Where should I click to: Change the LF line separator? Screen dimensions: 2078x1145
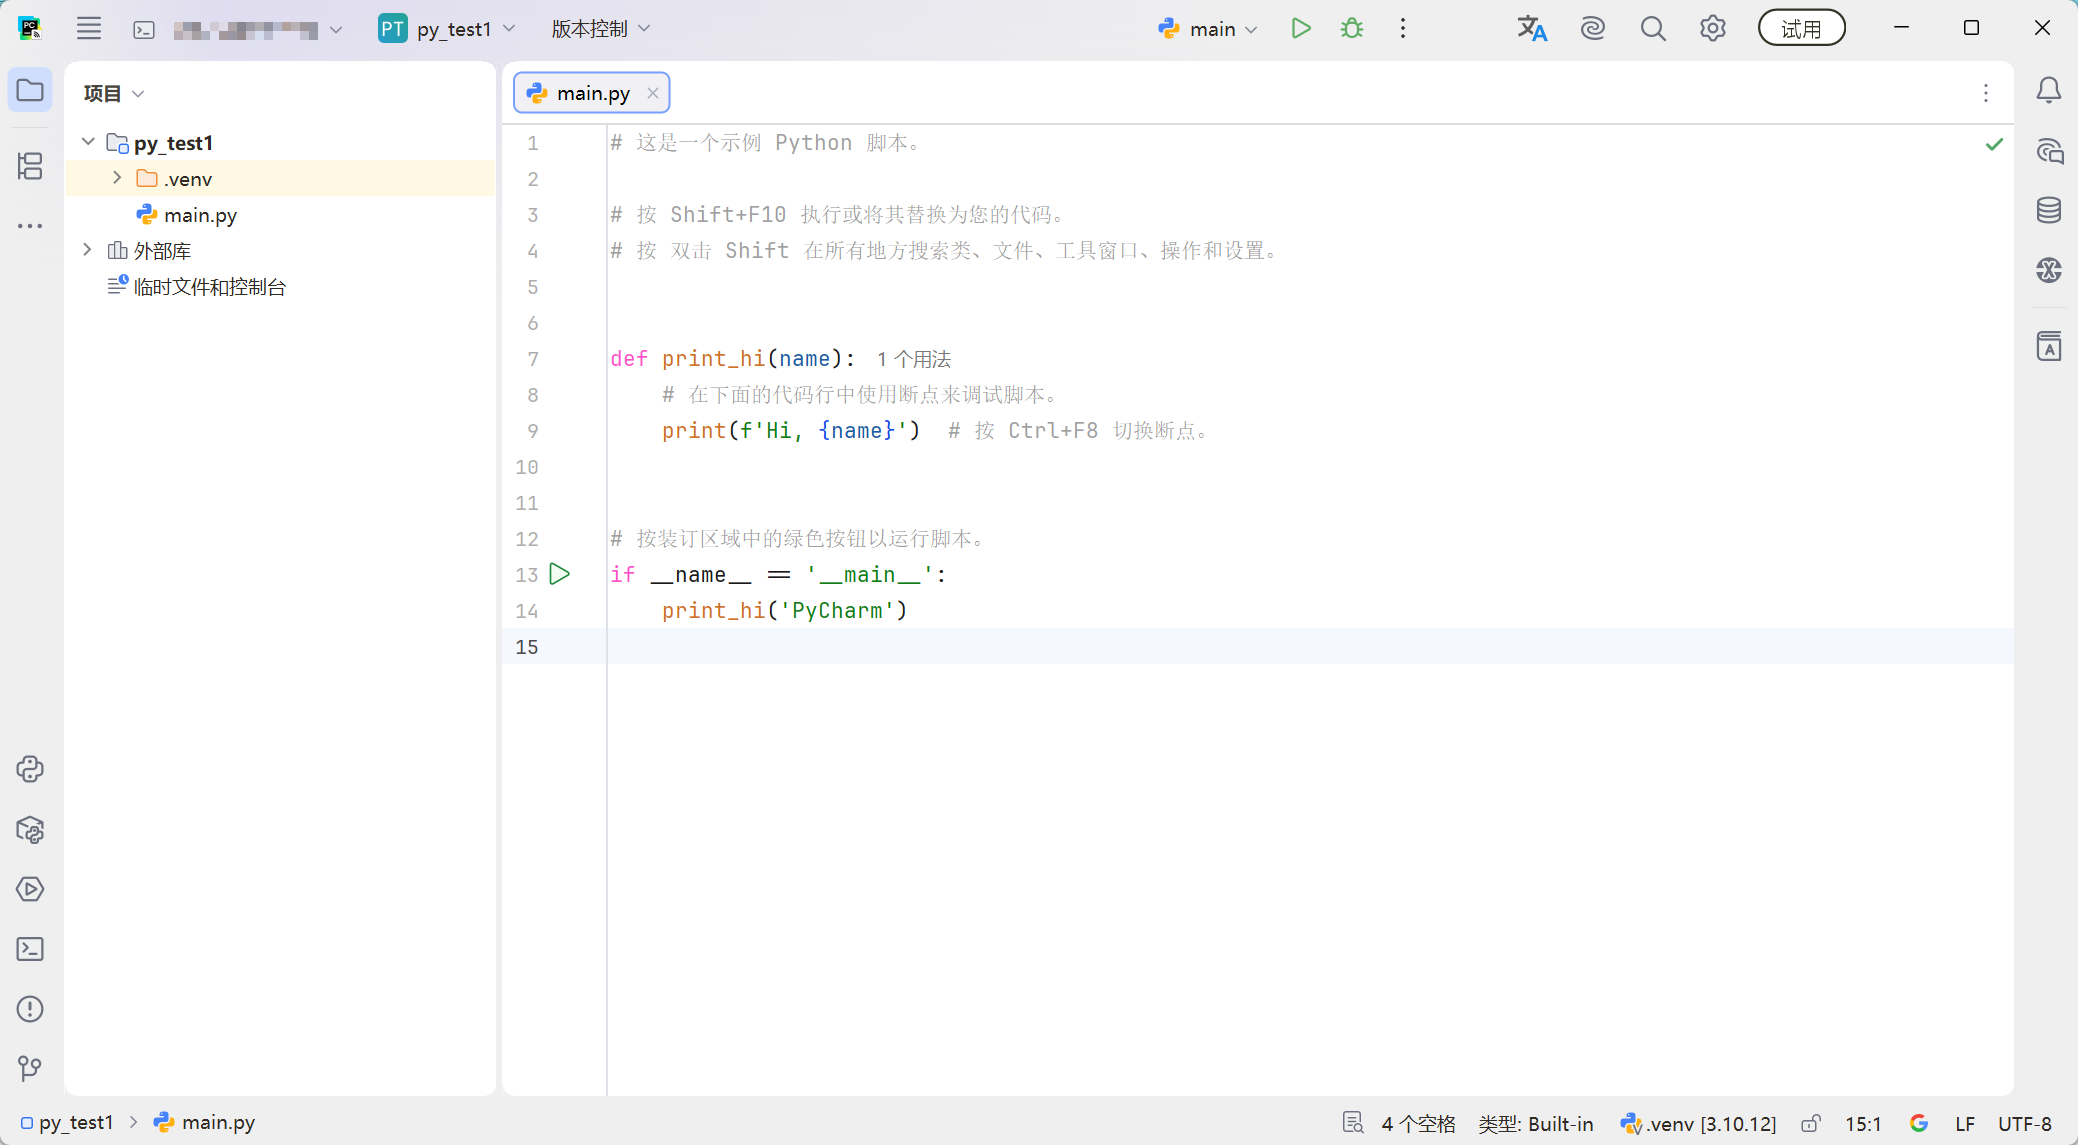click(1965, 1124)
